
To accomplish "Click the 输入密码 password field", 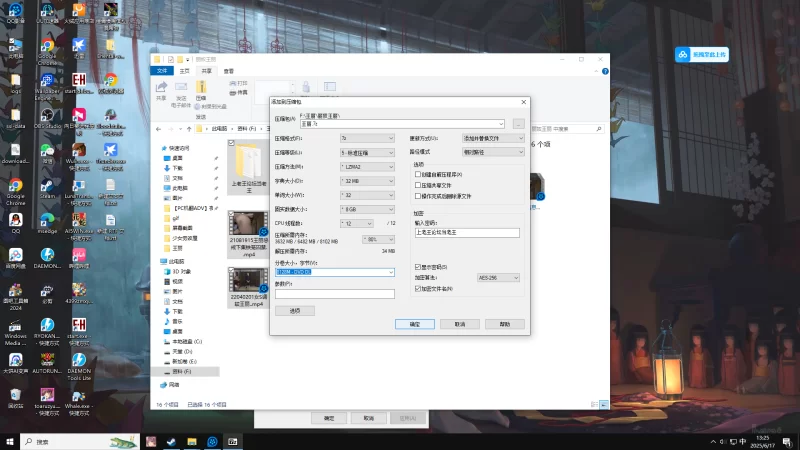I will click(x=467, y=232).
